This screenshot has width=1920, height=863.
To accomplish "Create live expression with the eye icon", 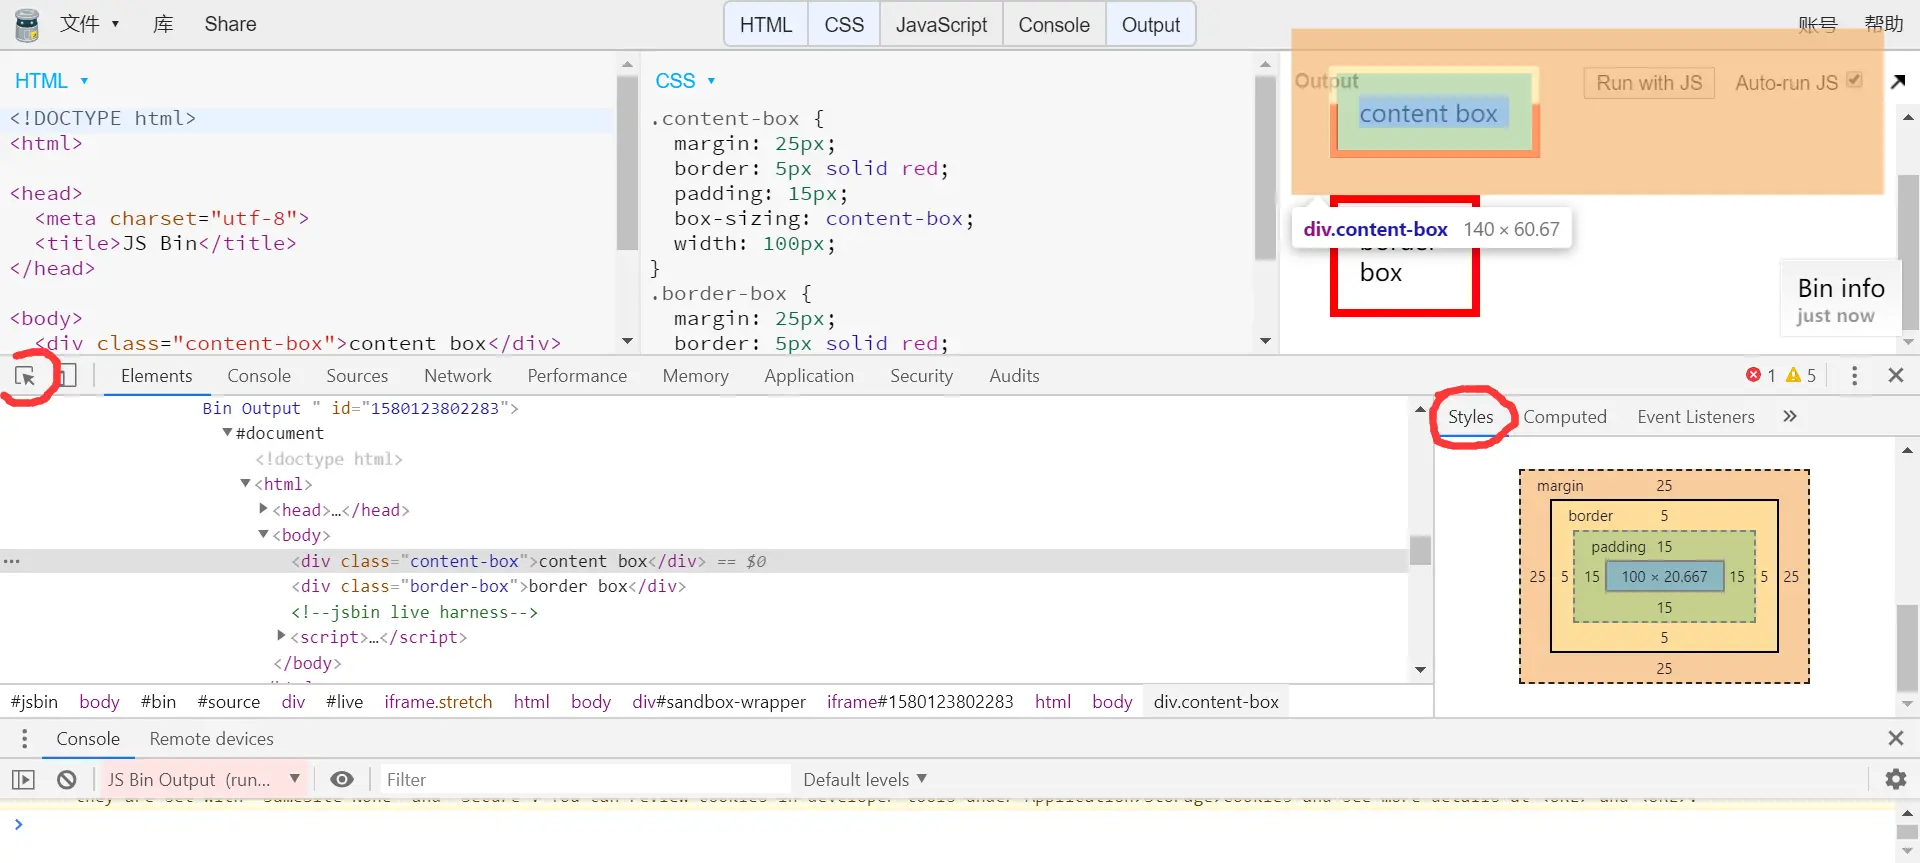I will (x=342, y=780).
